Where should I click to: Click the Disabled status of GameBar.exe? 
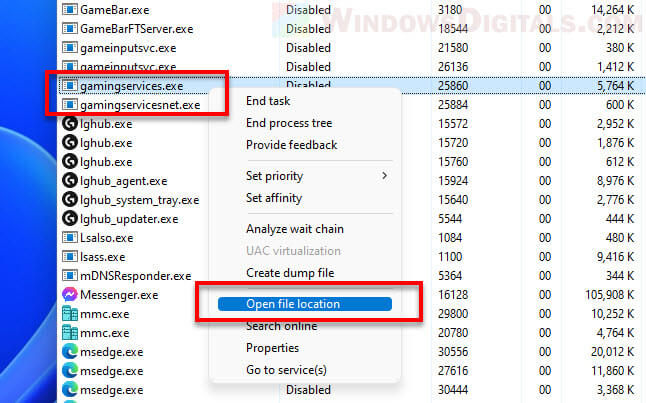tap(308, 9)
